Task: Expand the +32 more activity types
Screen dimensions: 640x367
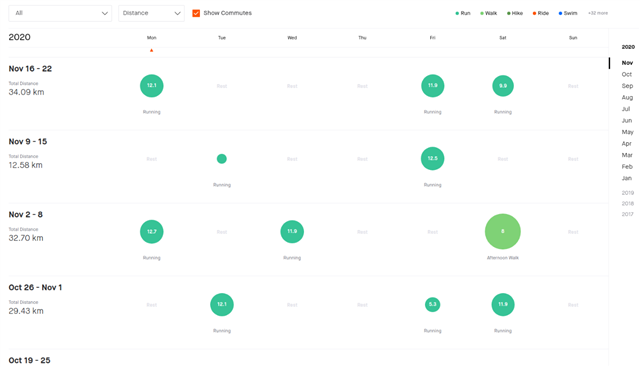Action: pyautogui.click(x=598, y=13)
